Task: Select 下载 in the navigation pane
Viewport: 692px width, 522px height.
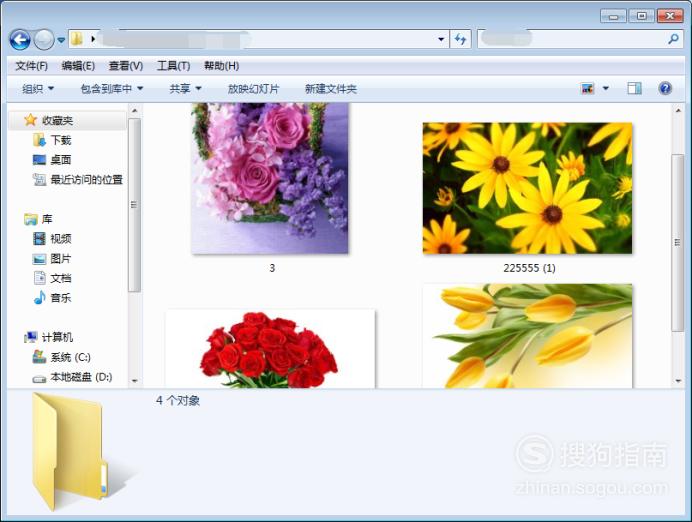Action: [61, 140]
